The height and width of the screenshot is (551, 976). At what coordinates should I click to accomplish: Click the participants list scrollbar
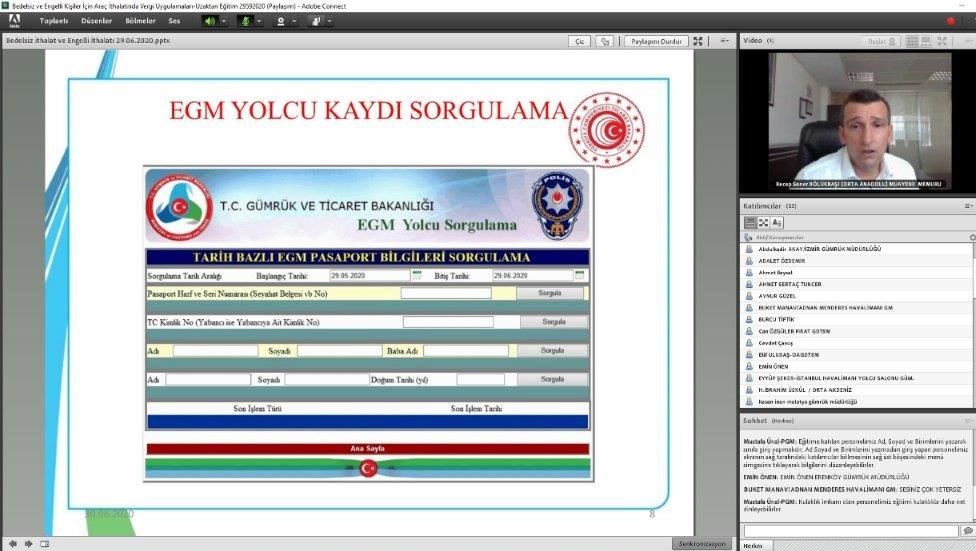tap(972, 320)
